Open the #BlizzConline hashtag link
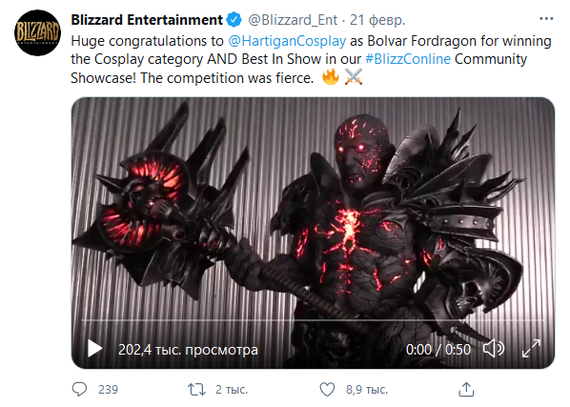Image resolution: width=570 pixels, height=407 pixels. [408, 59]
